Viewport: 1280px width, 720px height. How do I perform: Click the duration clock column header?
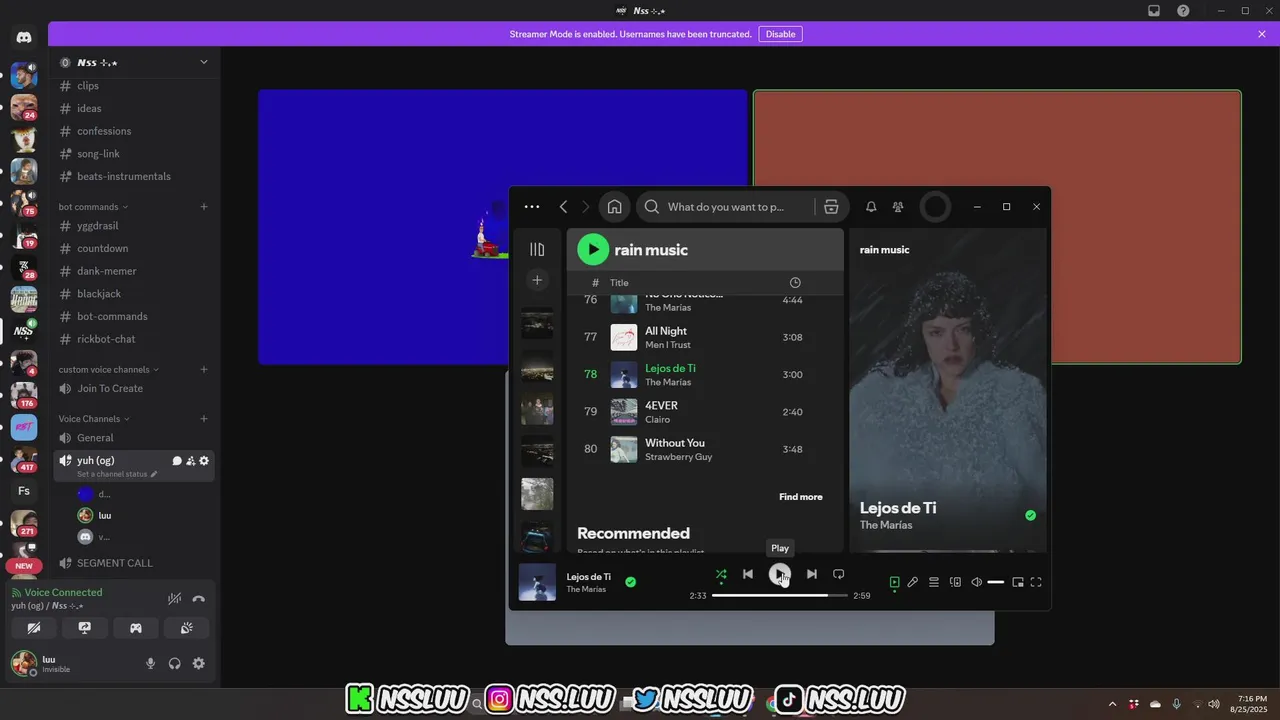click(795, 283)
